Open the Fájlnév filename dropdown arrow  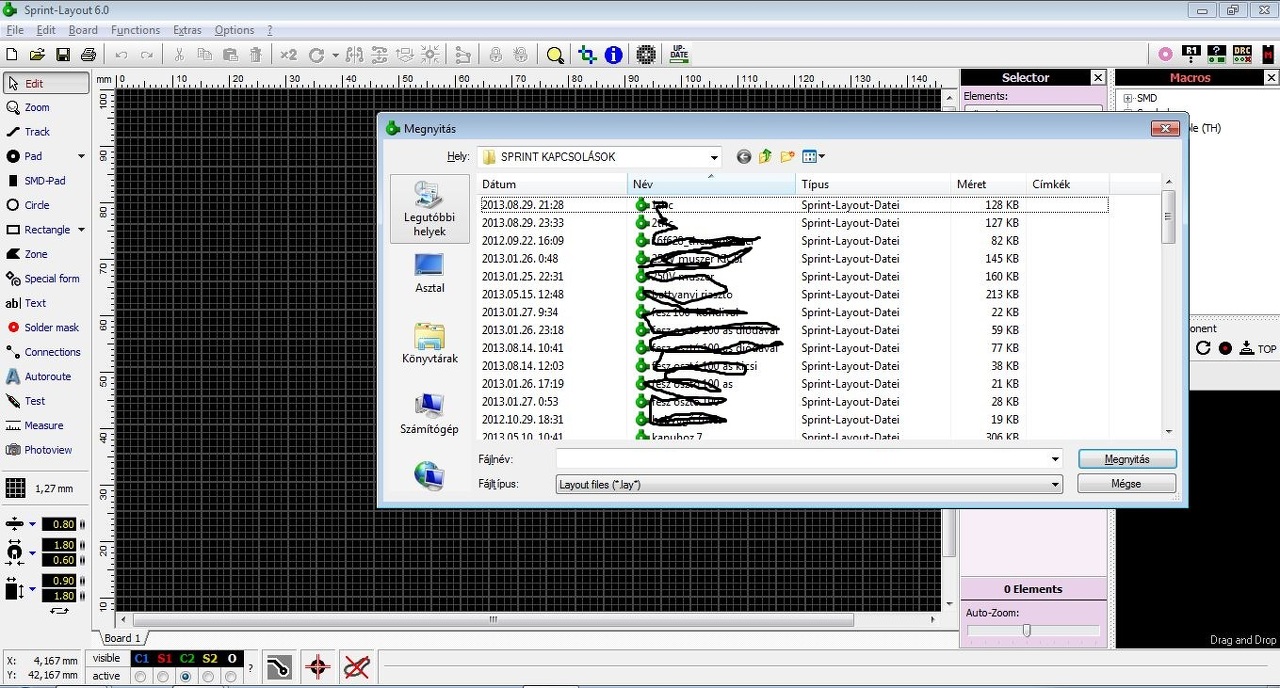[1055, 459]
